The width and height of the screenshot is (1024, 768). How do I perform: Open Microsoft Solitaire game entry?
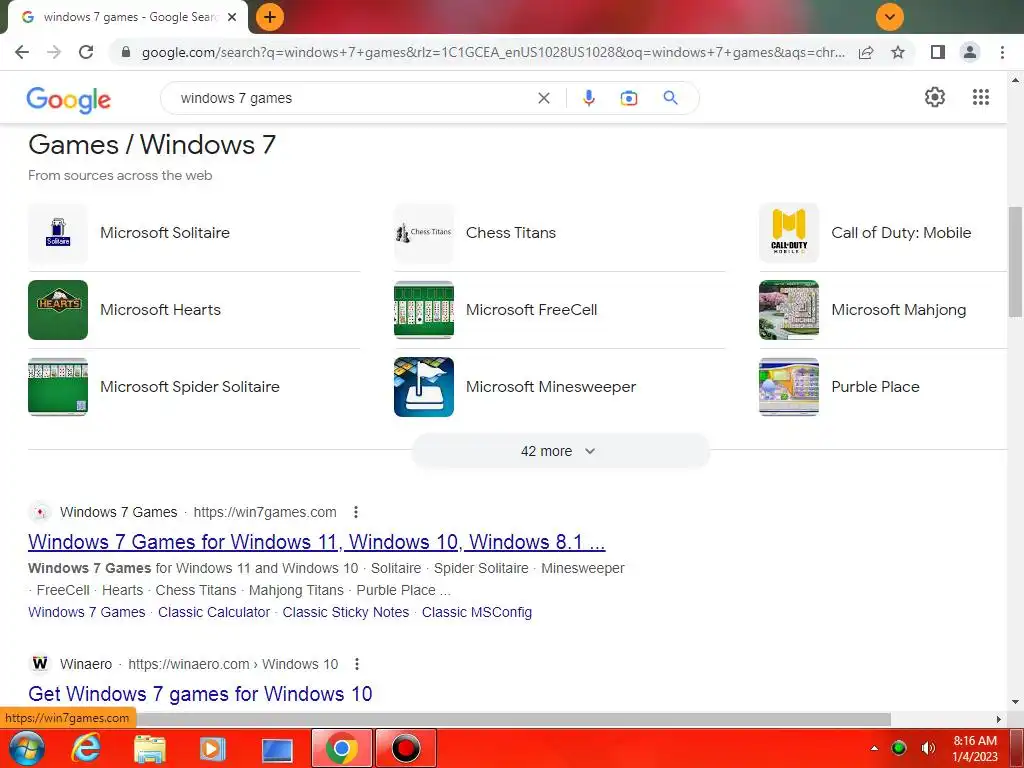point(194,233)
